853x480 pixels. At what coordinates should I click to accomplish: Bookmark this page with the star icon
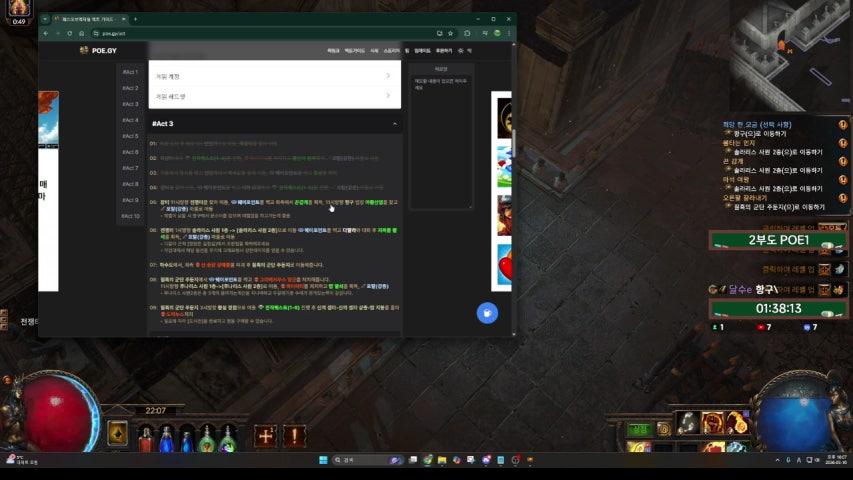click(452, 33)
